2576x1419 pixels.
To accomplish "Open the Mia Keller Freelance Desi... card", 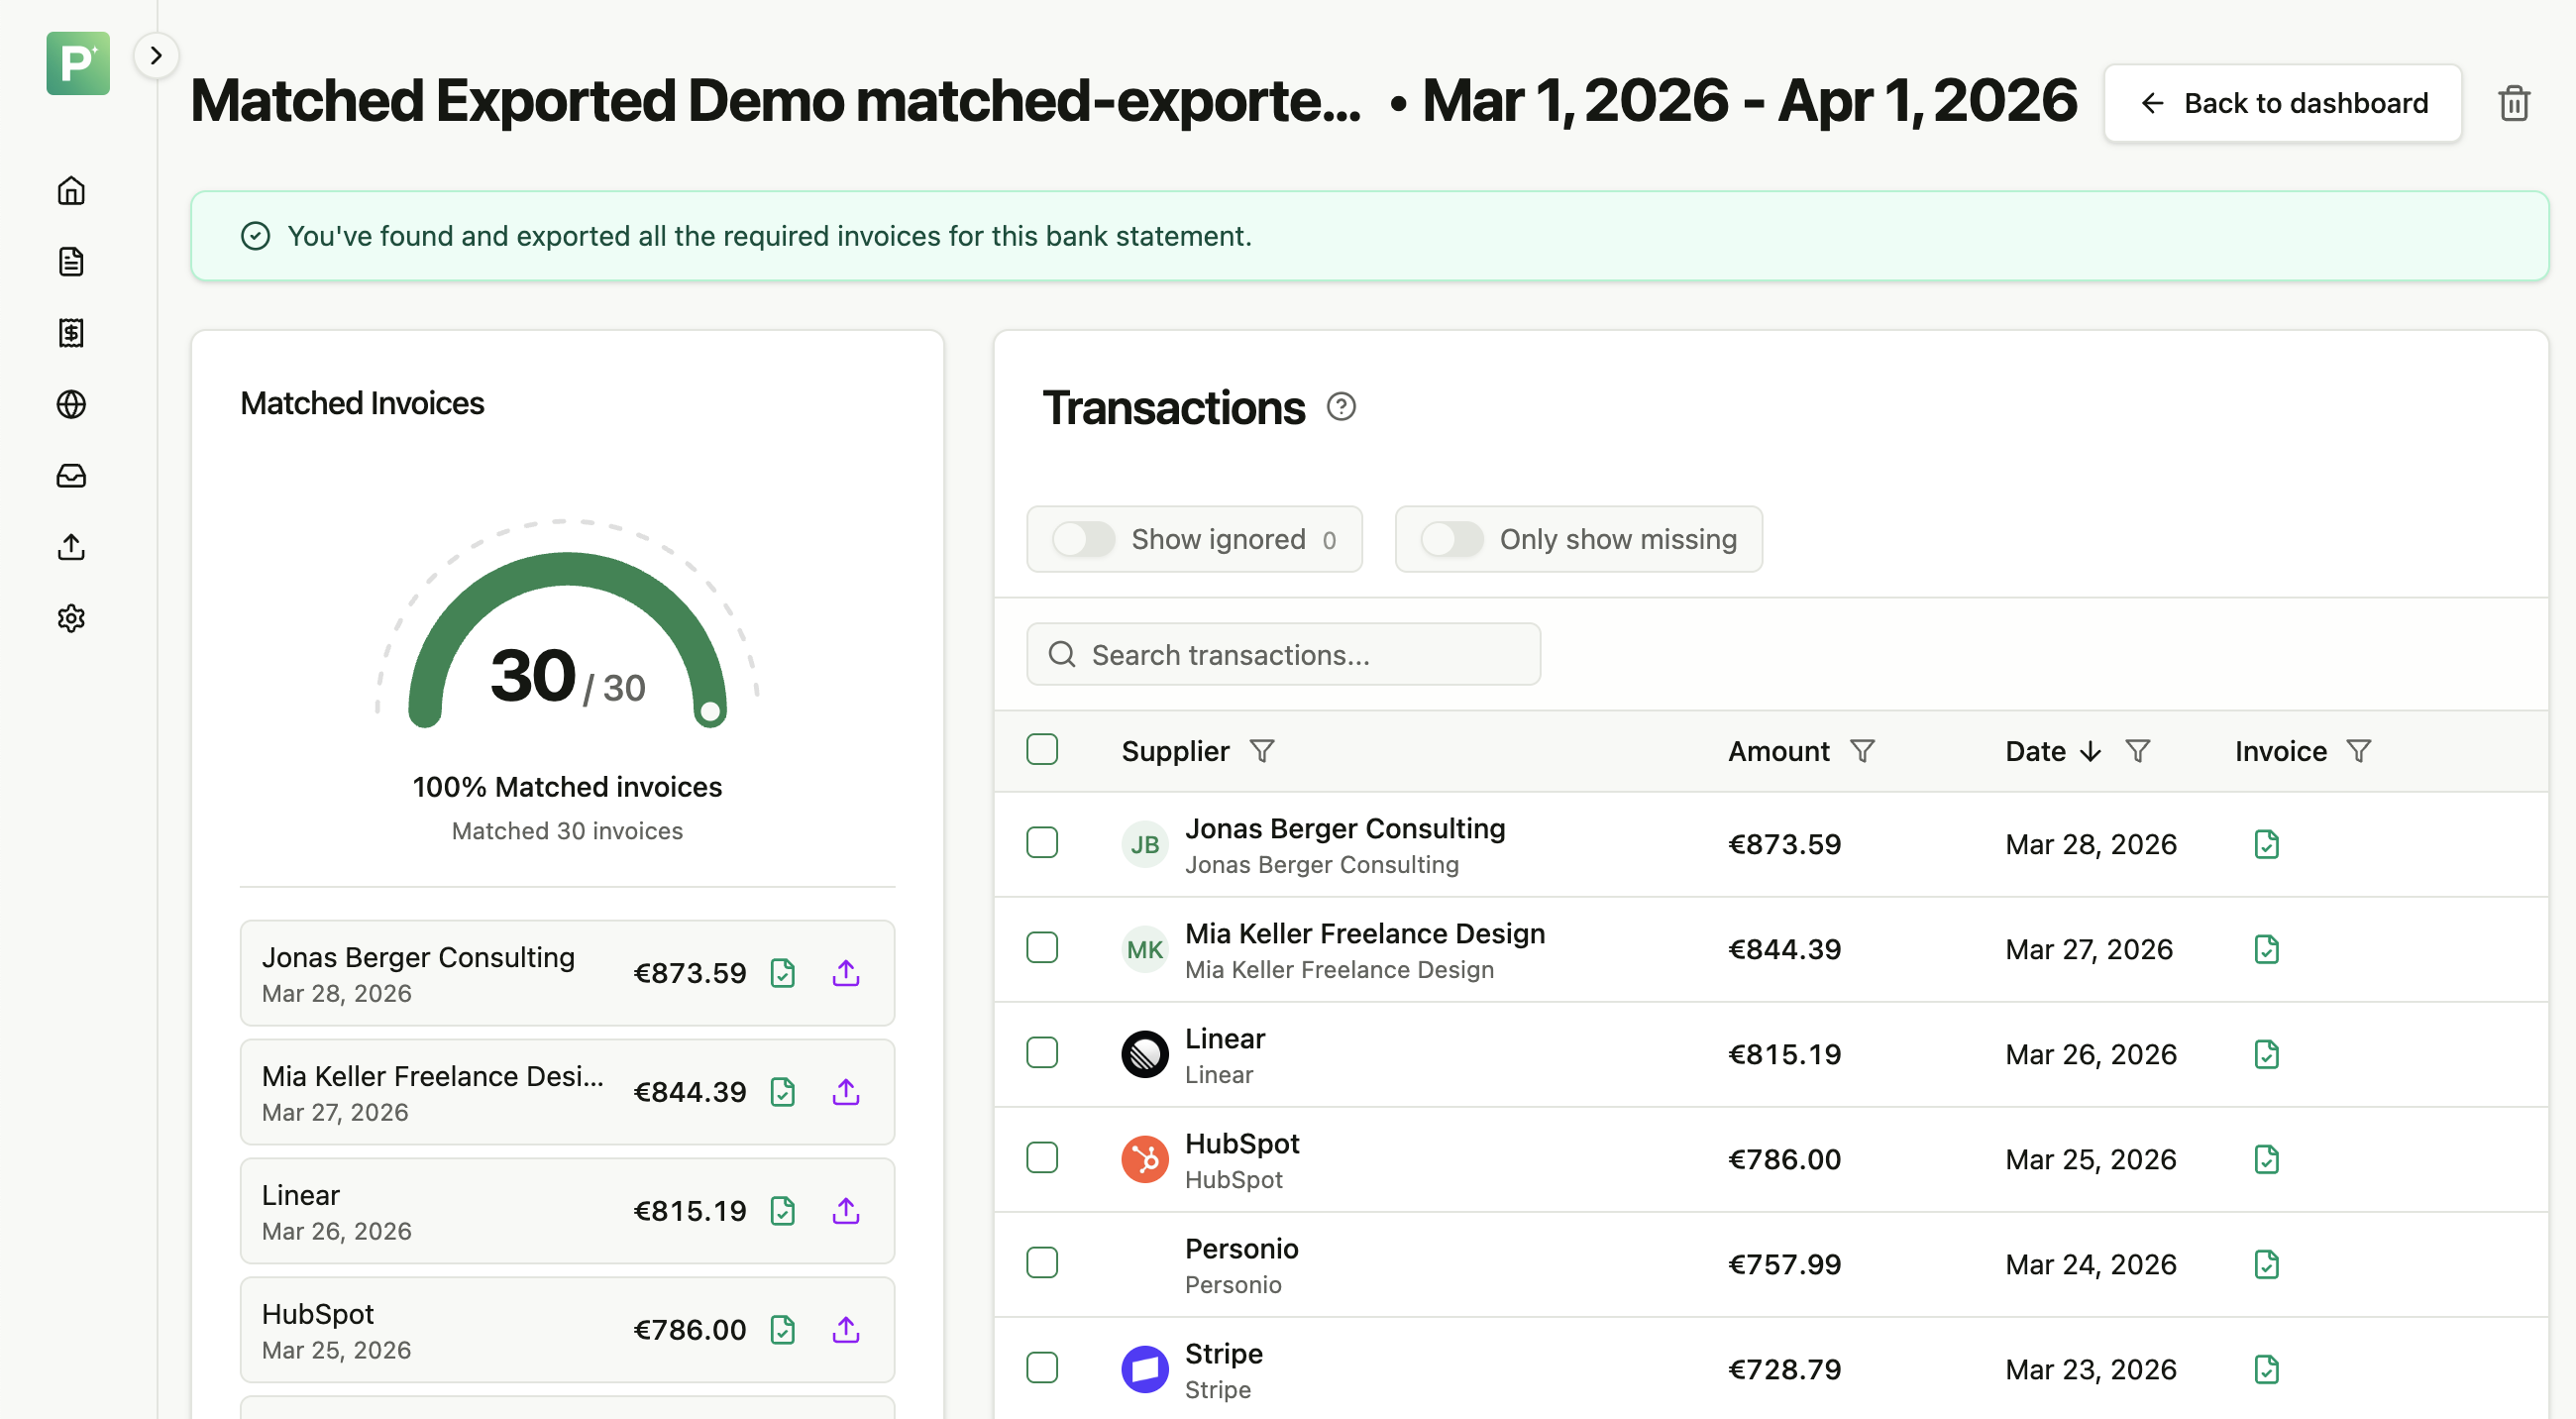I will pos(567,1092).
